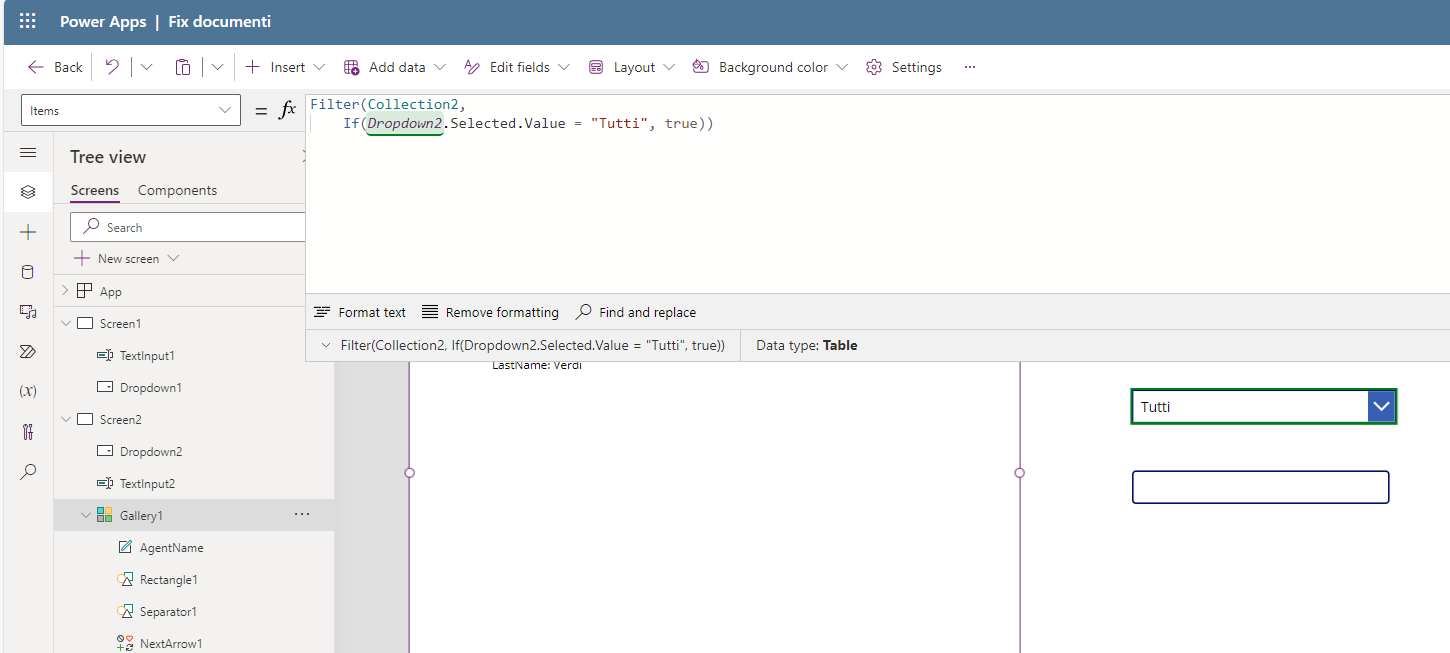Click the Back button
Screen dimensions: 1450x653
click(x=53, y=66)
